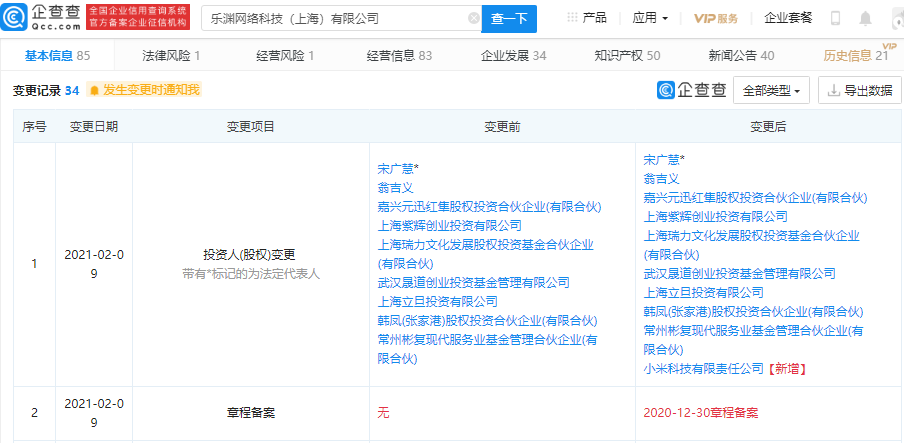This screenshot has width=904, height=443.
Task: Open 嘉兴元迅红隼 link in 变更后 column
Action: (755, 197)
